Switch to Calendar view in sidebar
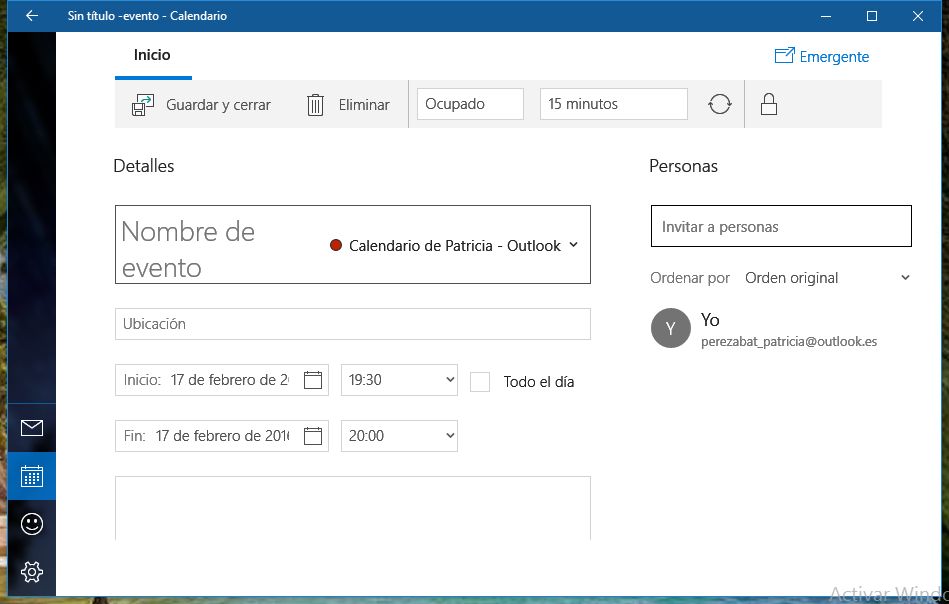 32,476
